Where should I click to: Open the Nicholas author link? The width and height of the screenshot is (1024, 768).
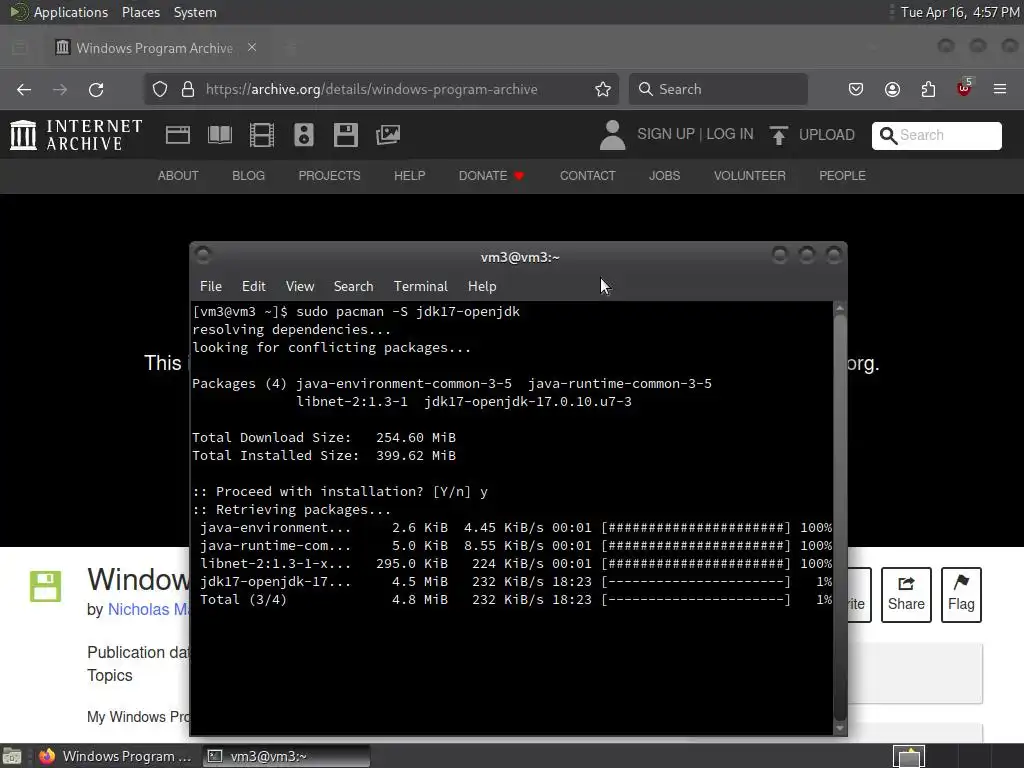(x=148, y=609)
